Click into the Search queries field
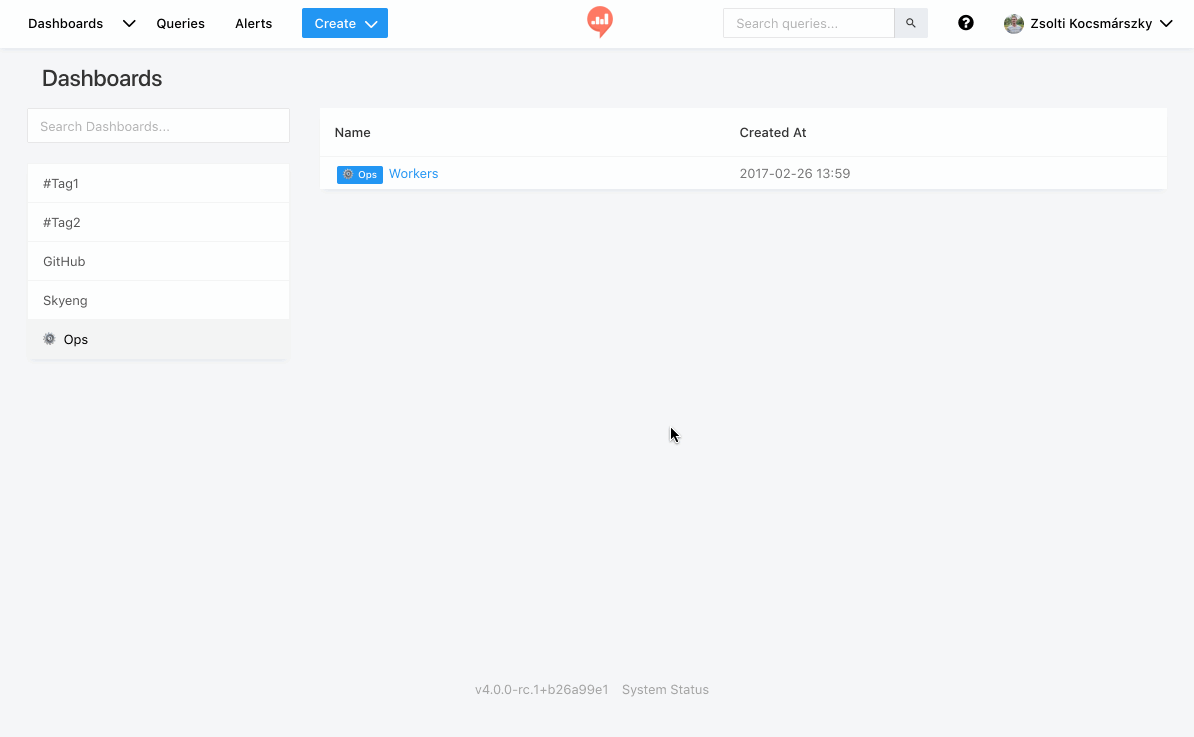Viewport: 1194px width, 737px height. [x=808, y=23]
